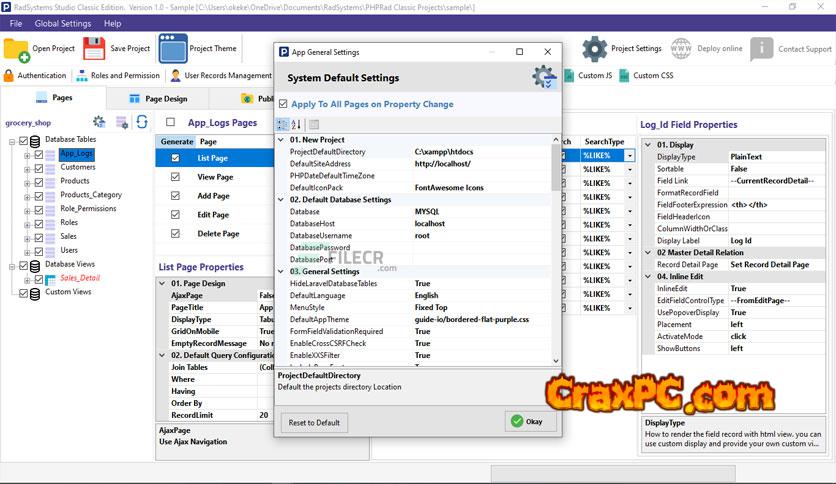
Task: Open the Project Theme icon
Action: pyautogui.click(x=173, y=49)
